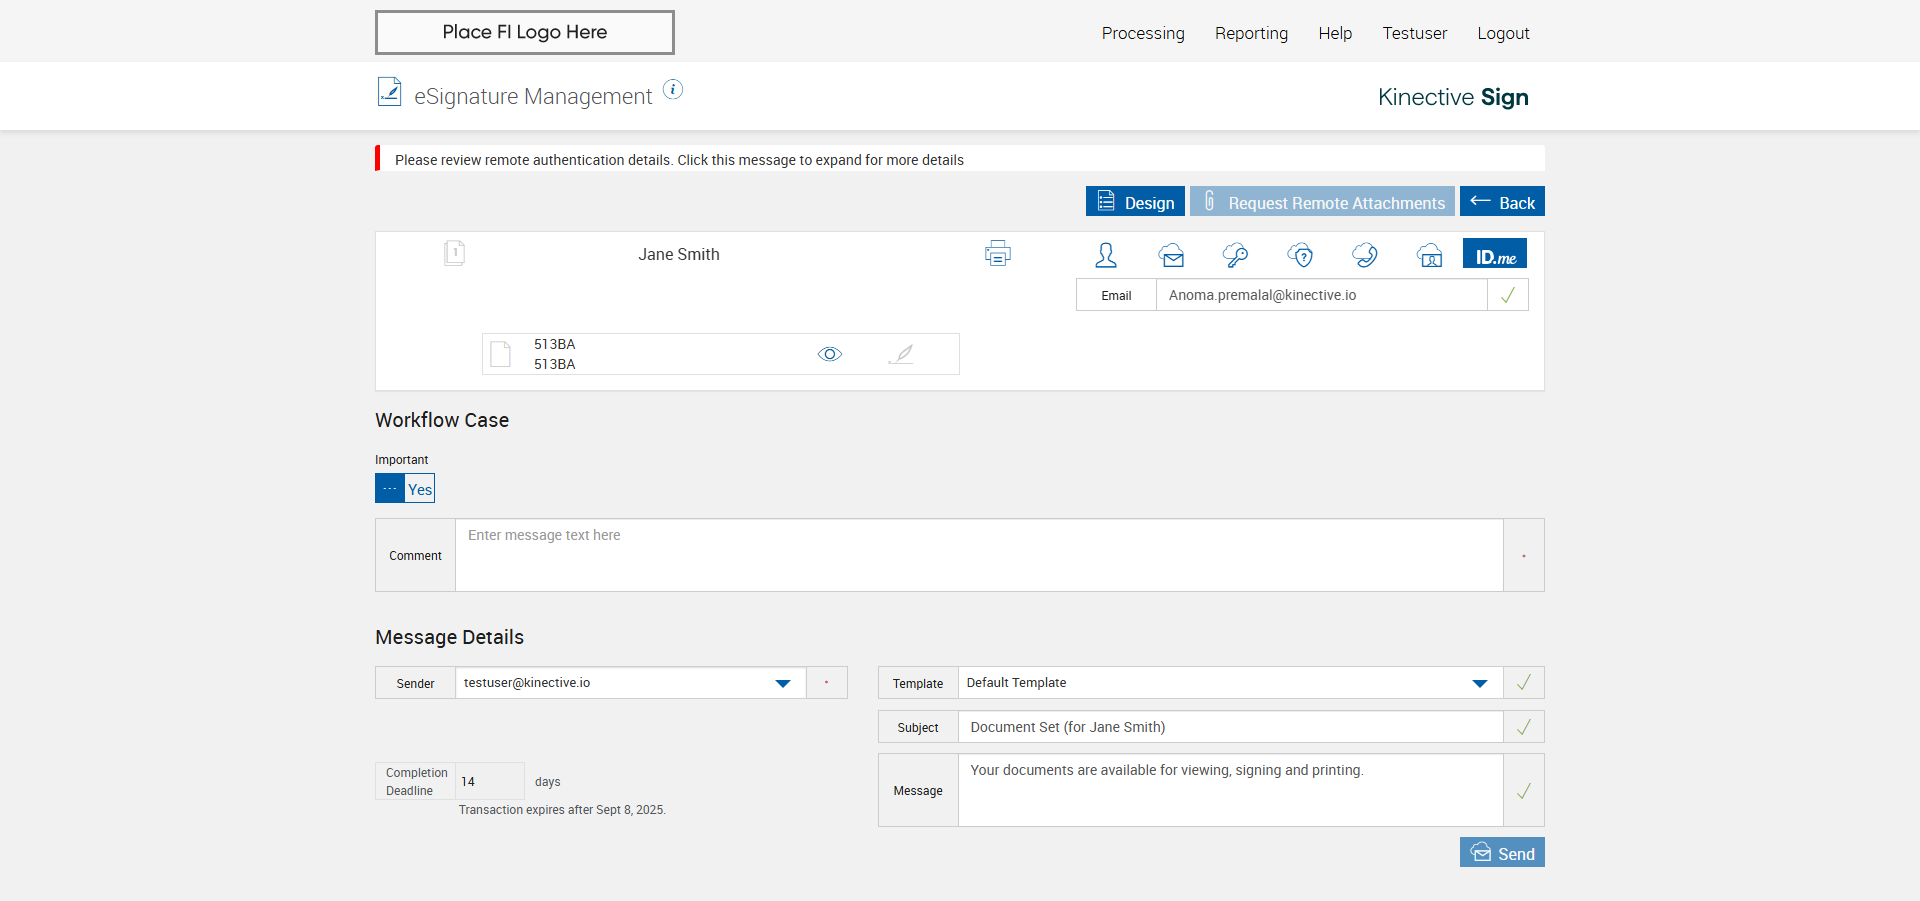This screenshot has height=901, width=1920.
Task: Toggle the Important Yes switch
Action: tap(405, 489)
